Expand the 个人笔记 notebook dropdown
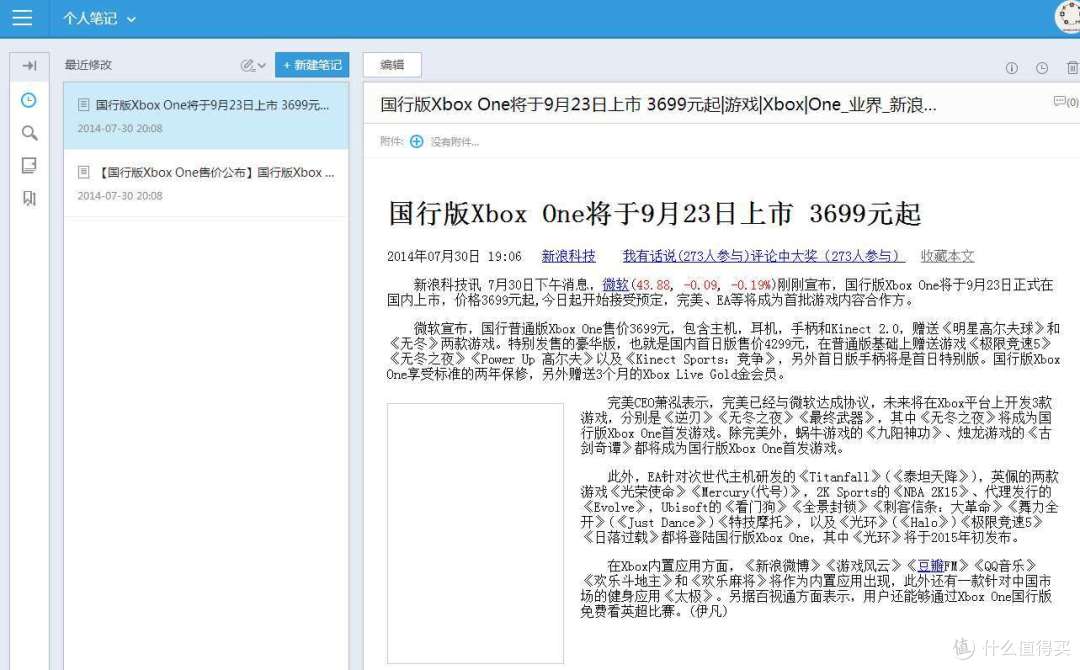Image resolution: width=1080 pixels, height=670 pixels. point(99,19)
